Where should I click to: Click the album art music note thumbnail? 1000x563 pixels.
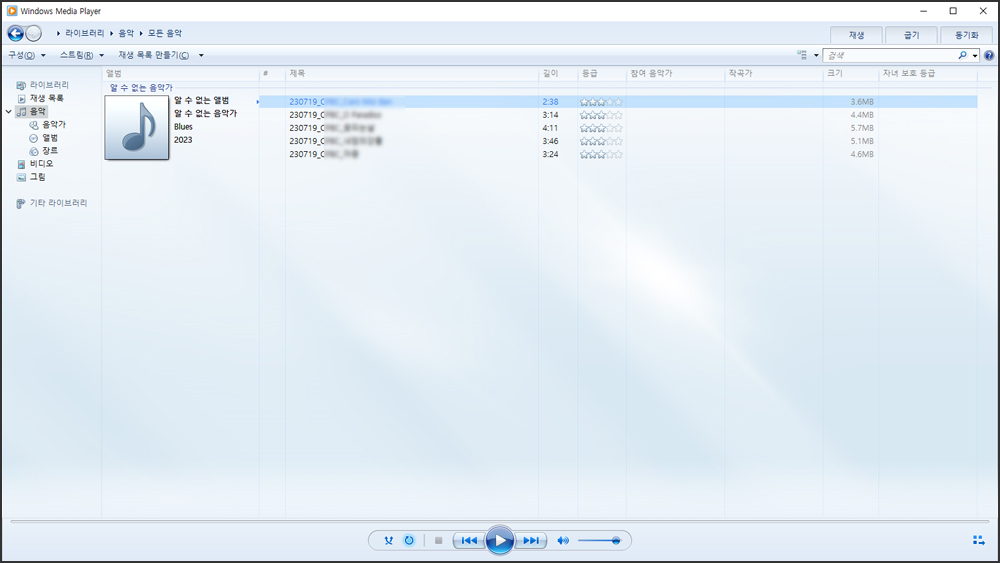136,128
